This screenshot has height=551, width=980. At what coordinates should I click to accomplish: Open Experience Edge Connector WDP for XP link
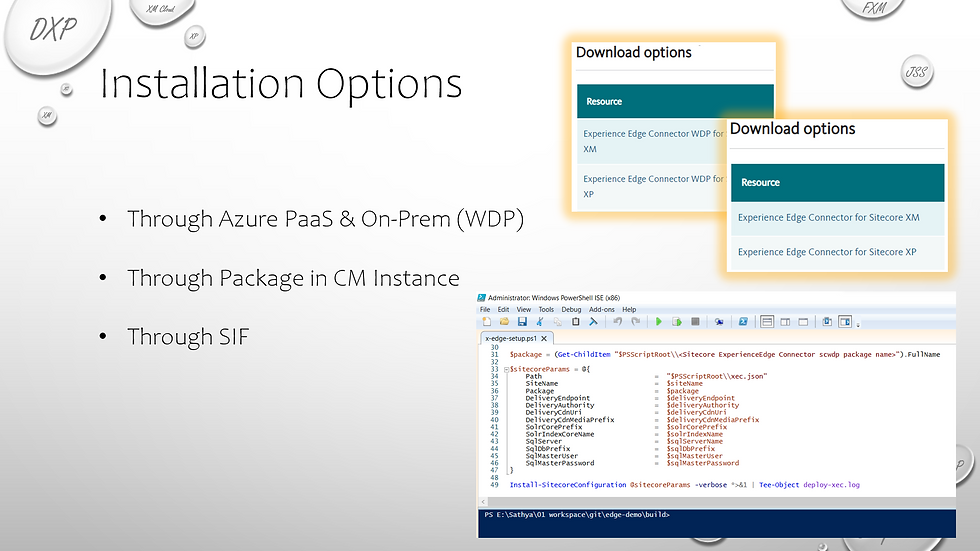(x=653, y=186)
